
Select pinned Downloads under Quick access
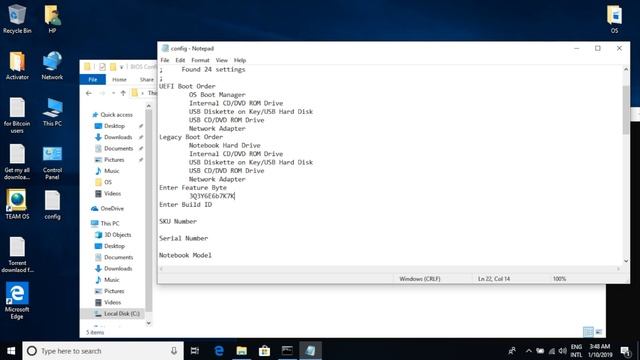[x=118, y=137]
